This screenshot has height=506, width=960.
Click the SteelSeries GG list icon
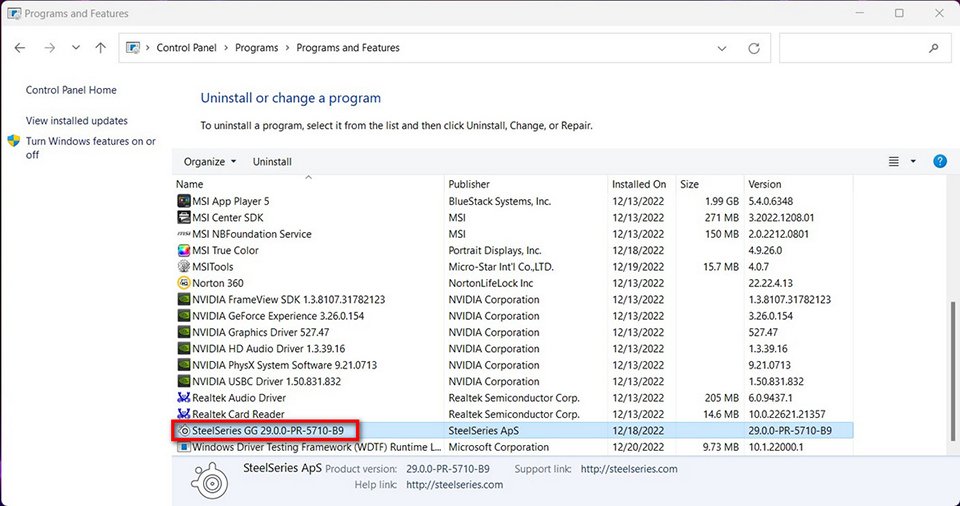tap(183, 431)
